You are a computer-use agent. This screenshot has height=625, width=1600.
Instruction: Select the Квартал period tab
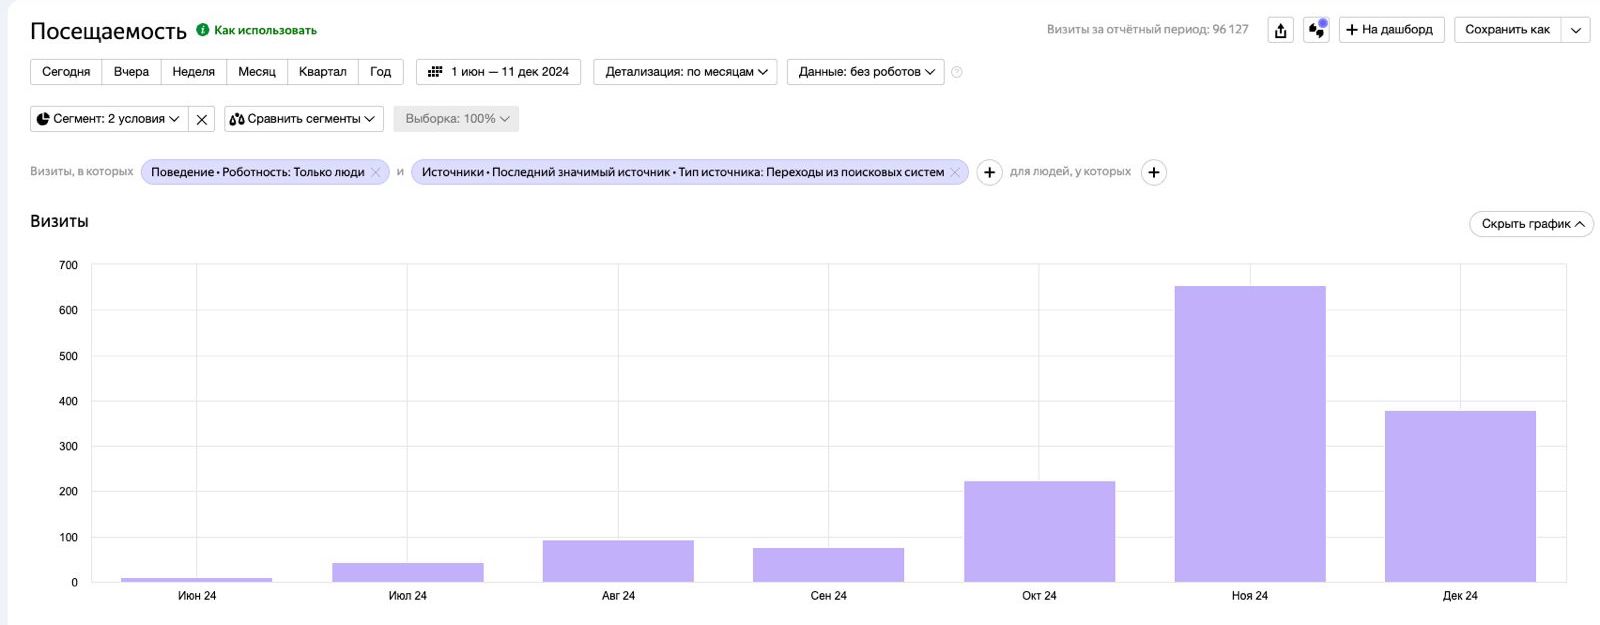323,72
